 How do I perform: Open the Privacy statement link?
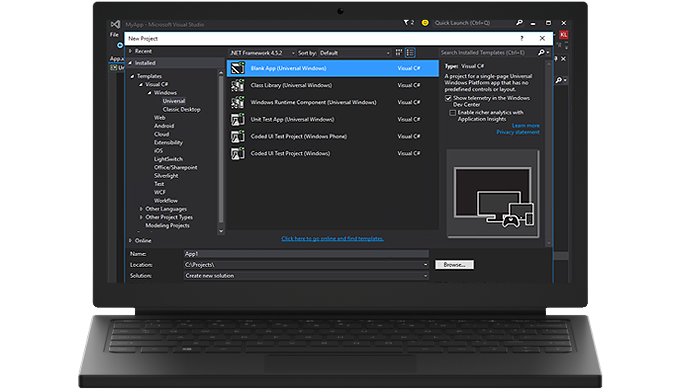[x=518, y=132]
